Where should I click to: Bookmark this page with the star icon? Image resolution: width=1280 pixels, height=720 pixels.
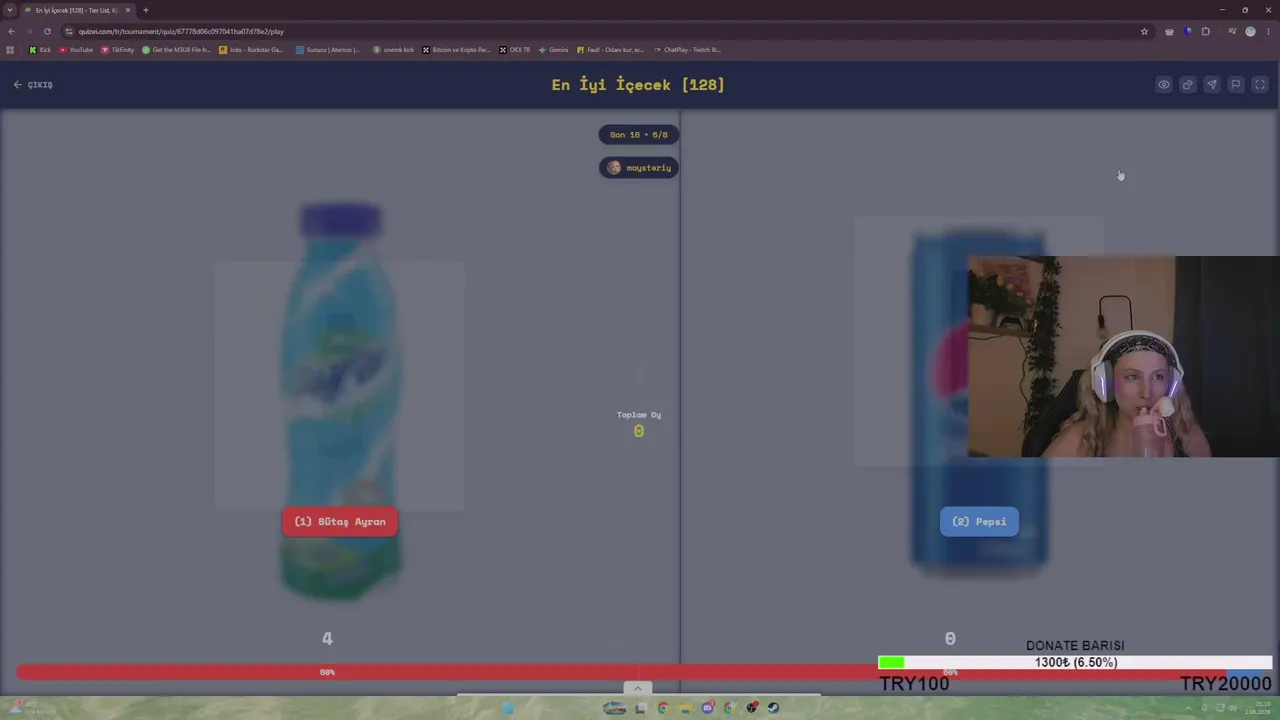coord(1144,31)
